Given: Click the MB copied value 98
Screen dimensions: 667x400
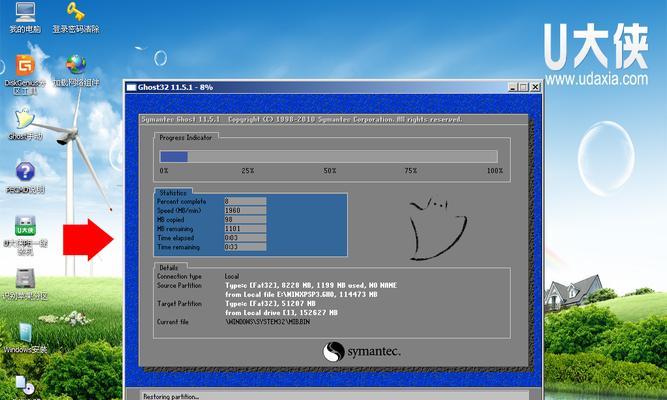Looking at the screenshot, I should [x=245, y=220].
